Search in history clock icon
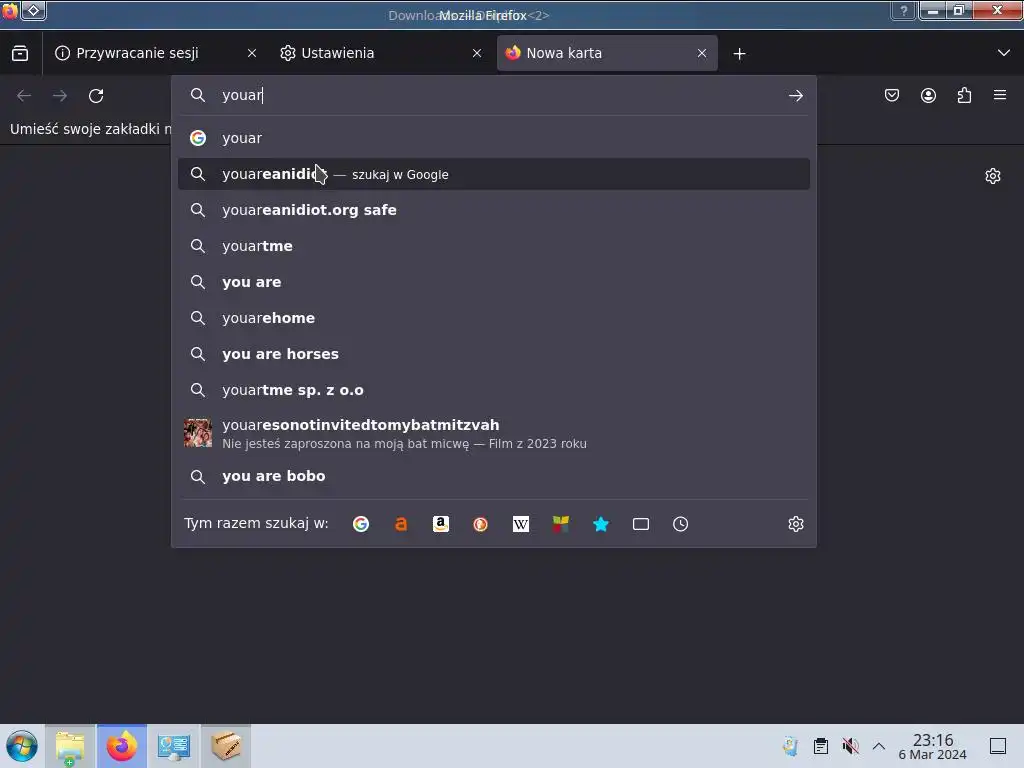1024x768 pixels. coord(680,524)
